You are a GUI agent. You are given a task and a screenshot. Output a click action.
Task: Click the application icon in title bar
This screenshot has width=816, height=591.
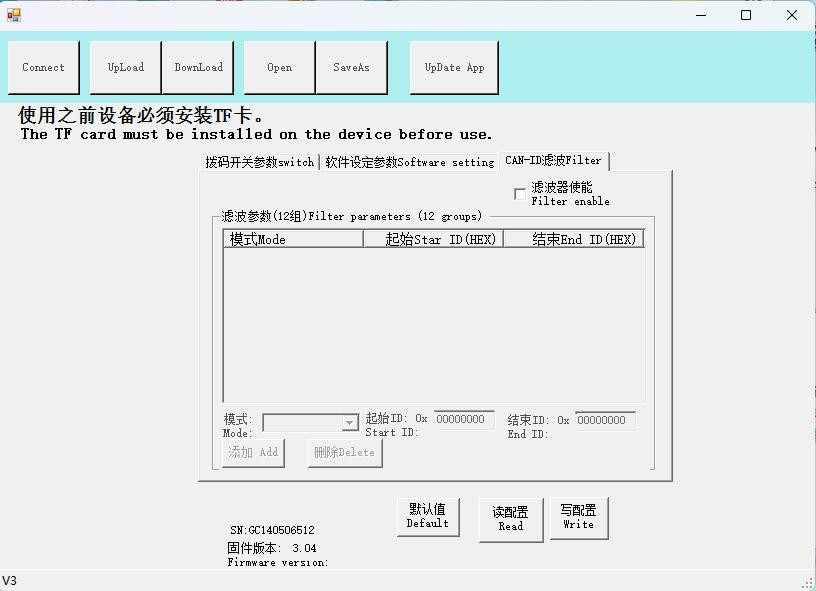(x=14, y=15)
